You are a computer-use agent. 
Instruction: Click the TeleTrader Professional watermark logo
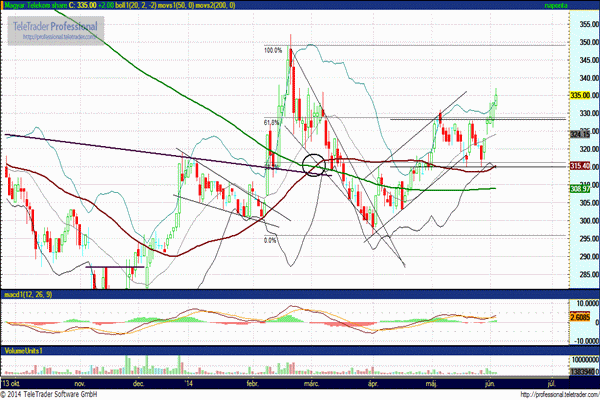55,31
